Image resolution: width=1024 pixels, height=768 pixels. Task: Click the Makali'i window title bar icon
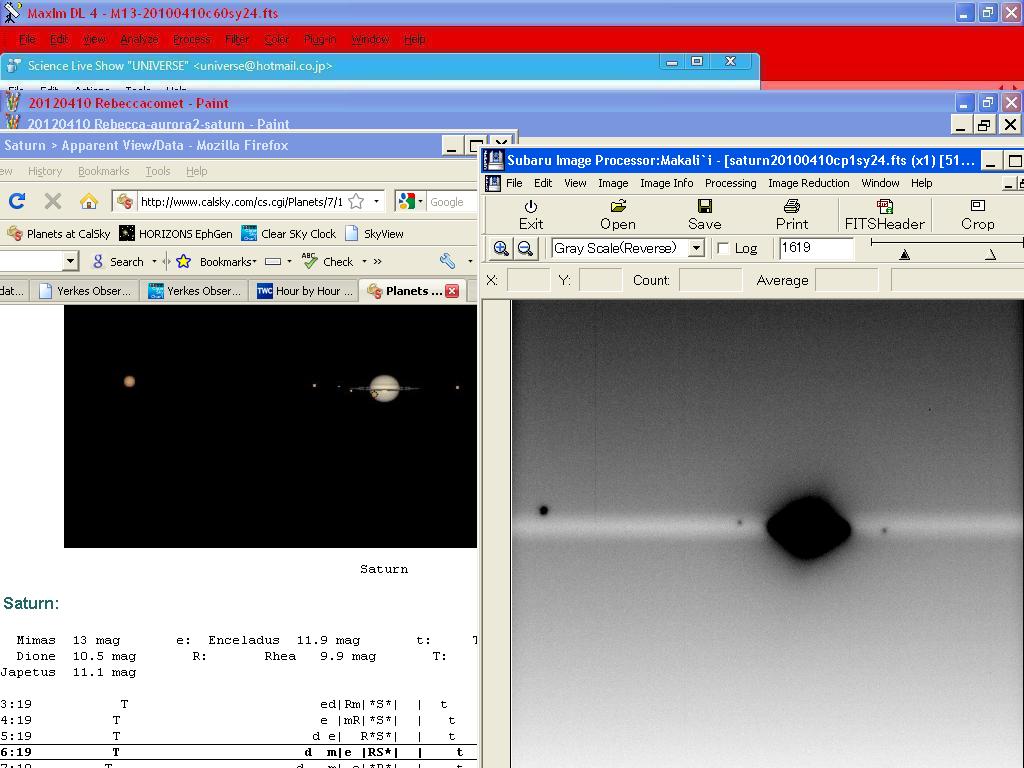pos(493,160)
